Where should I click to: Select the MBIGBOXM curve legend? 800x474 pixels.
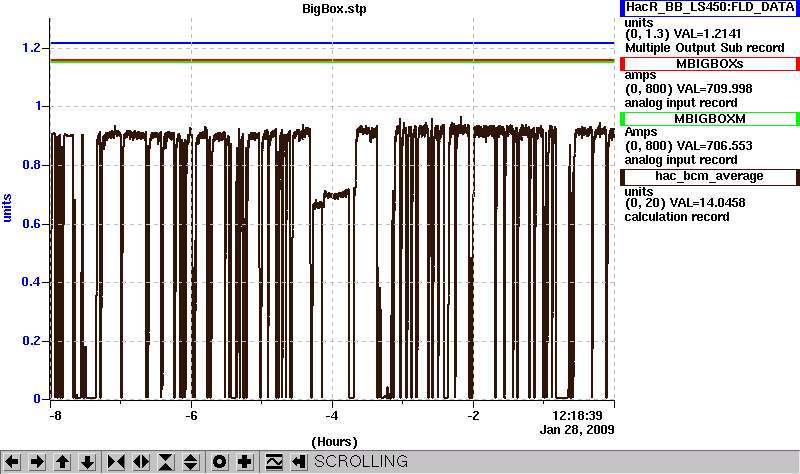[710, 119]
